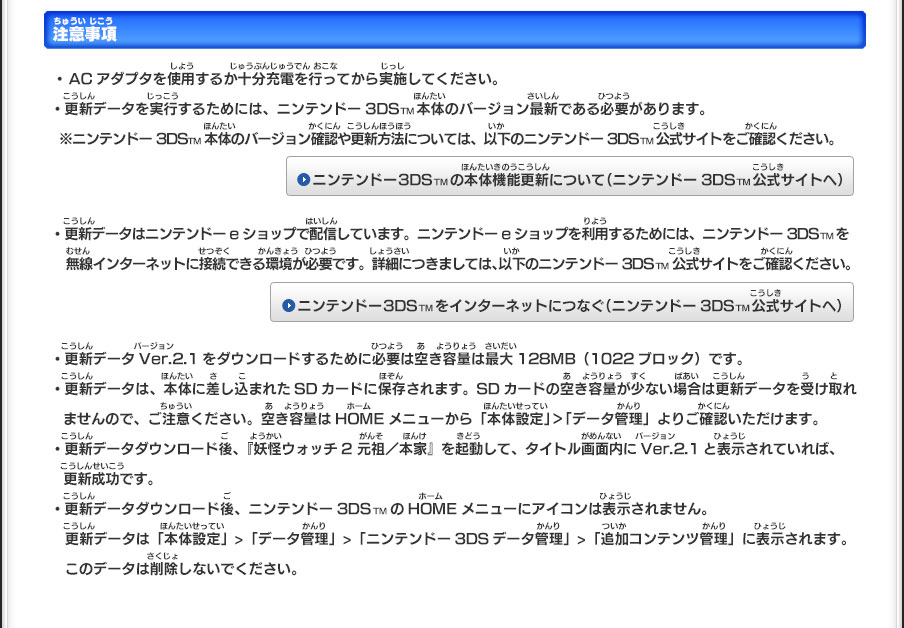This screenshot has width=904, height=628.
Task: Click the line mentioning '128MB(1022ブロック)'
Action: coord(401,359)
